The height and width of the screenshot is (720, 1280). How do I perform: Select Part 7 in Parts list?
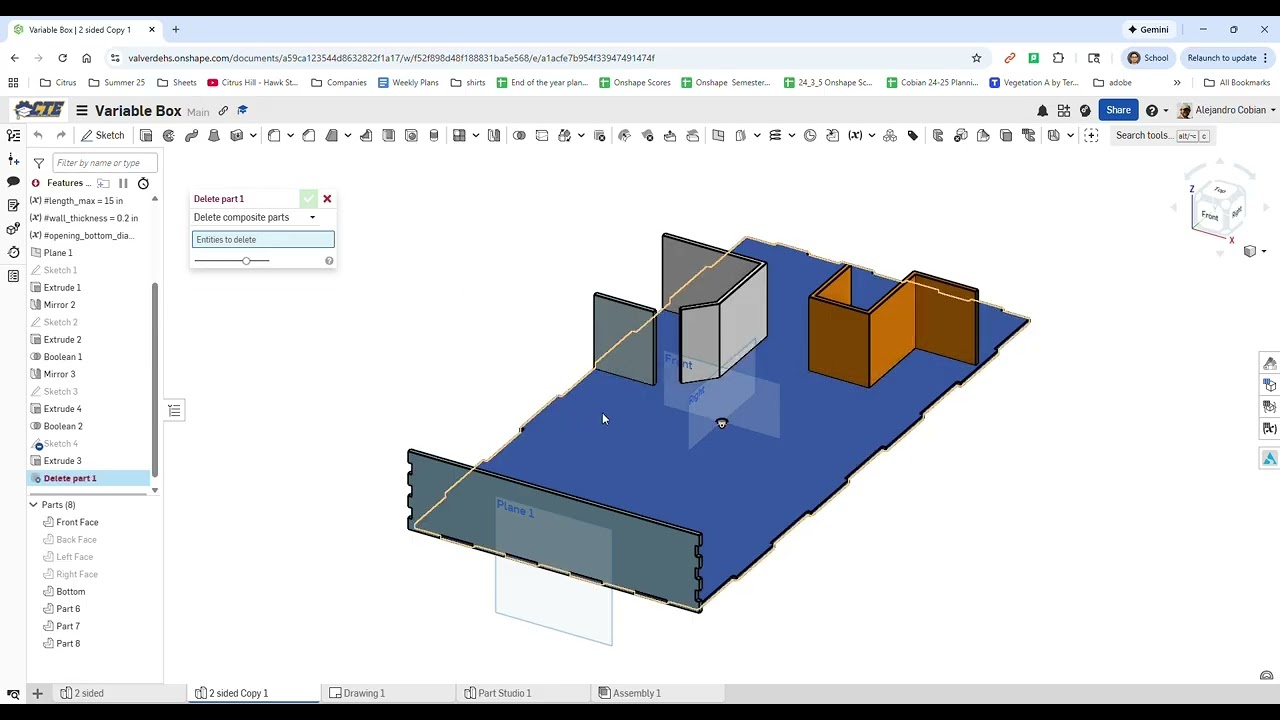pos(68,626)
